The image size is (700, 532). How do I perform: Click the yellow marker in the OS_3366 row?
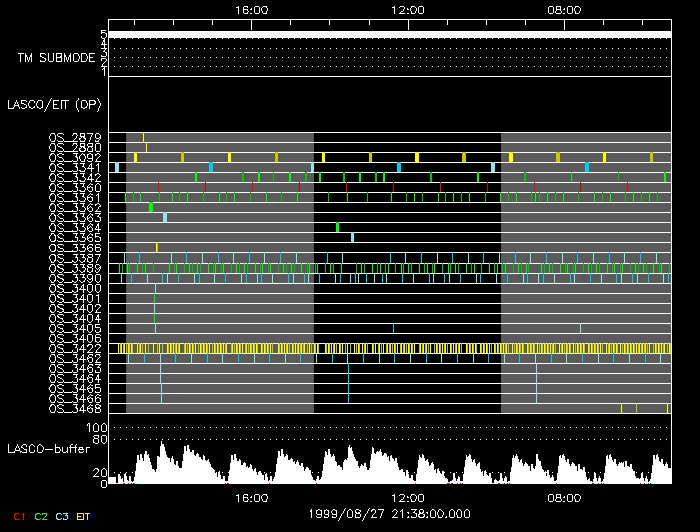(156, 247)
